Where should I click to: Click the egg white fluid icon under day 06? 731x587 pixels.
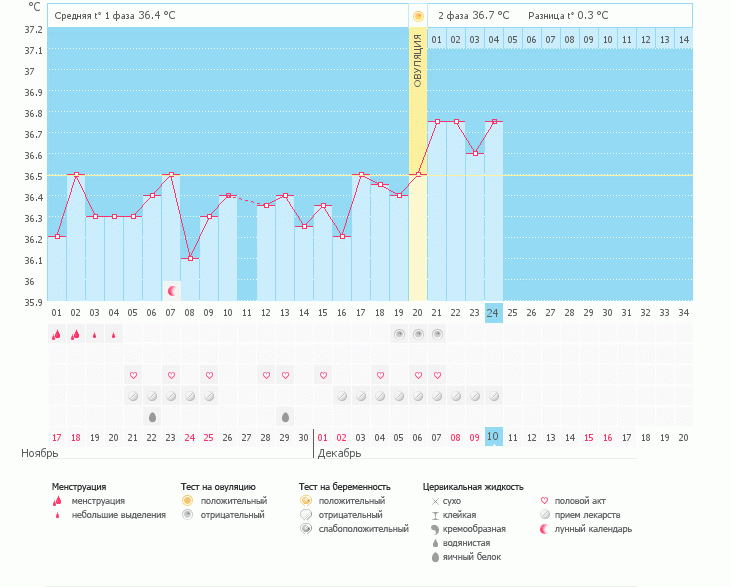tap(152, 416)
